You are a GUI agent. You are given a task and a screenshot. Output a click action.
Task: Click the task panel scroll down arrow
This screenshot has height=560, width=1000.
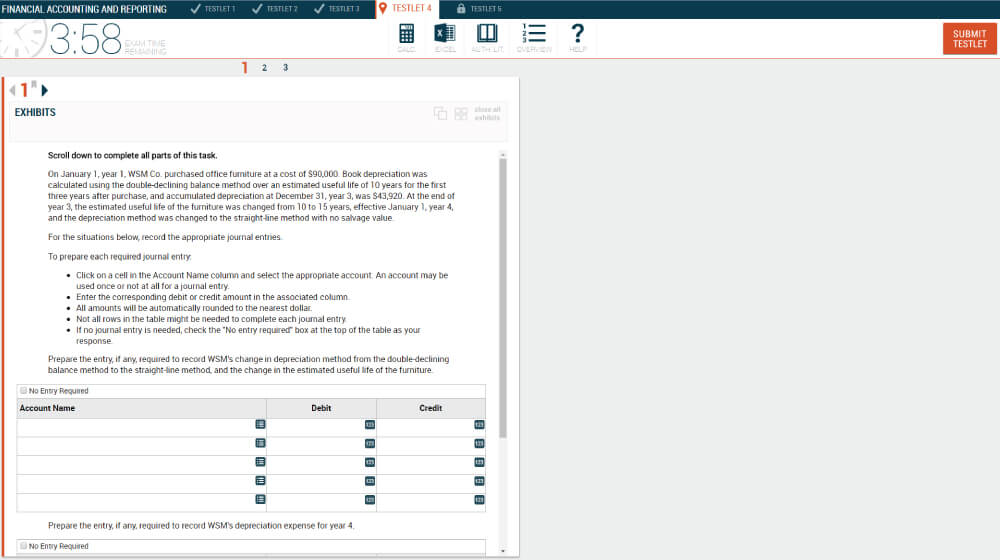coord(503,550)
